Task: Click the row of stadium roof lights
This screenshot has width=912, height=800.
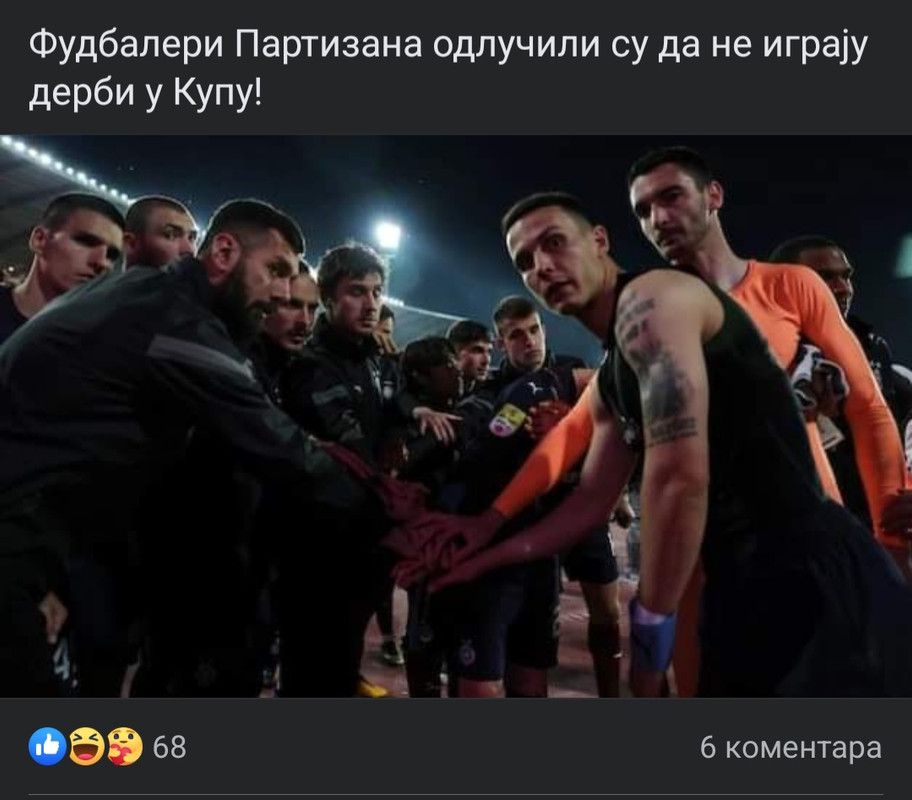Action: point(64,169)
